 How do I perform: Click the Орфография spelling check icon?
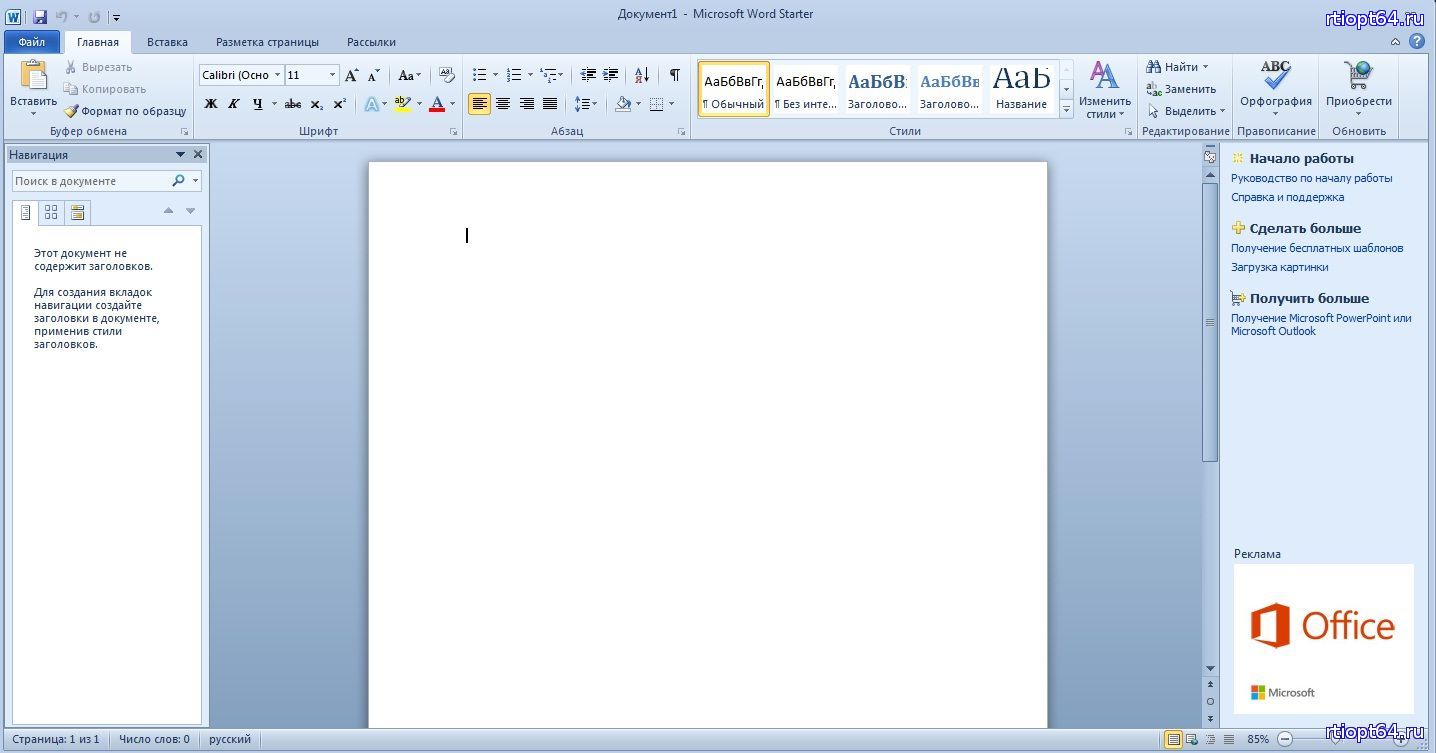pyautogui.click(x=1275, y=75)
